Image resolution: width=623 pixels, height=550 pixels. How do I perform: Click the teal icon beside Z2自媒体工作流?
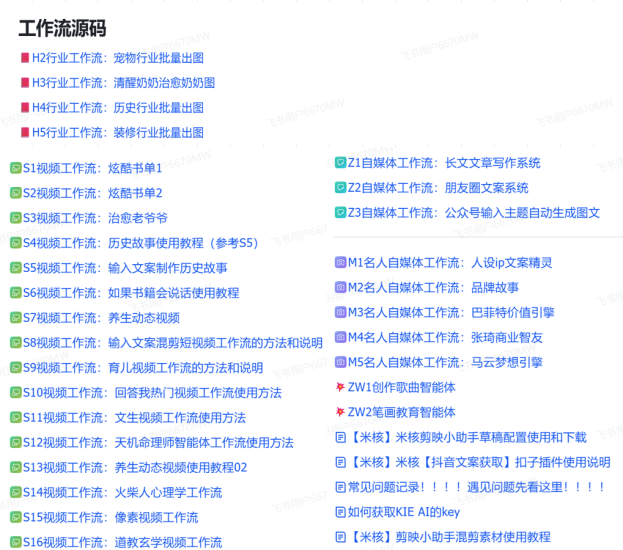pyautogui.click(x=341, y=188)
